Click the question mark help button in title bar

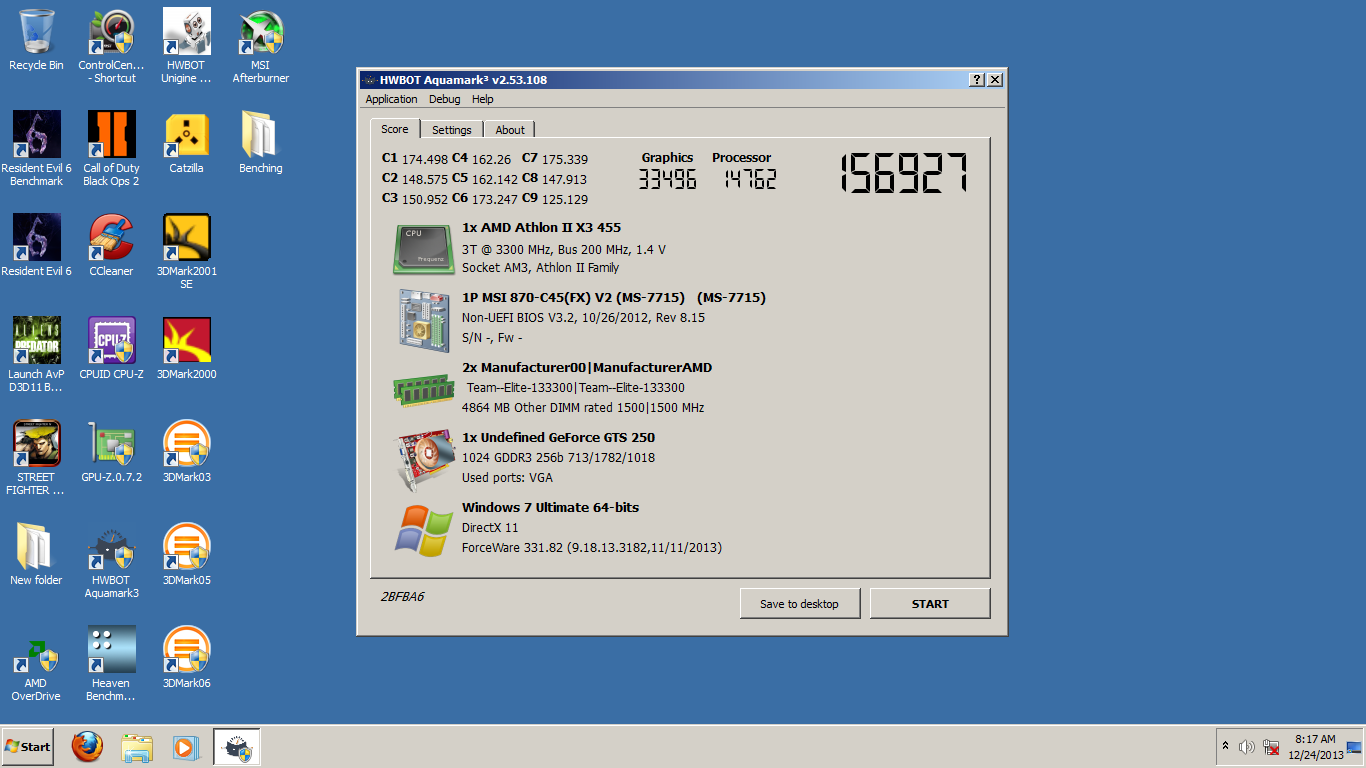click(x=977, y=80)
